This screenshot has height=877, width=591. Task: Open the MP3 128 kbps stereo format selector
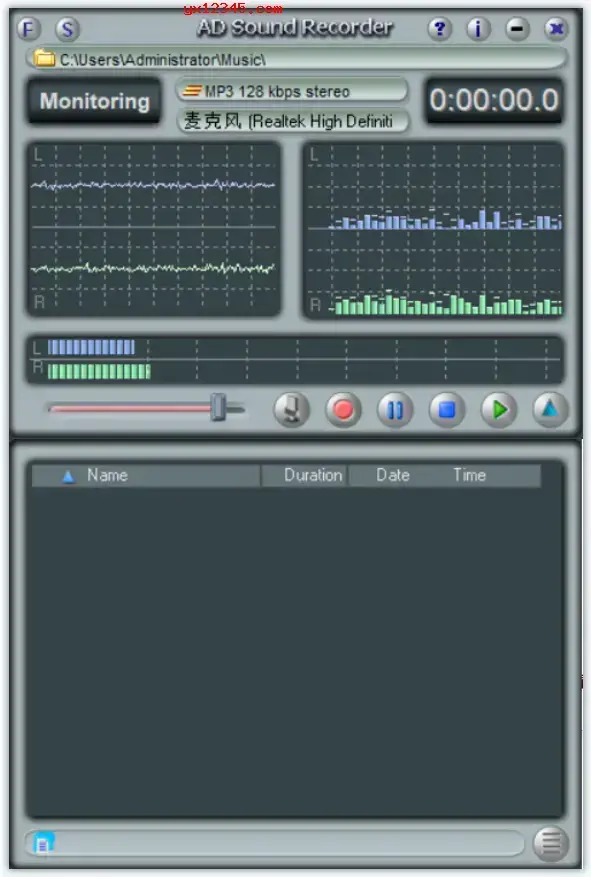pyautogui.click(x=292, y=91)
